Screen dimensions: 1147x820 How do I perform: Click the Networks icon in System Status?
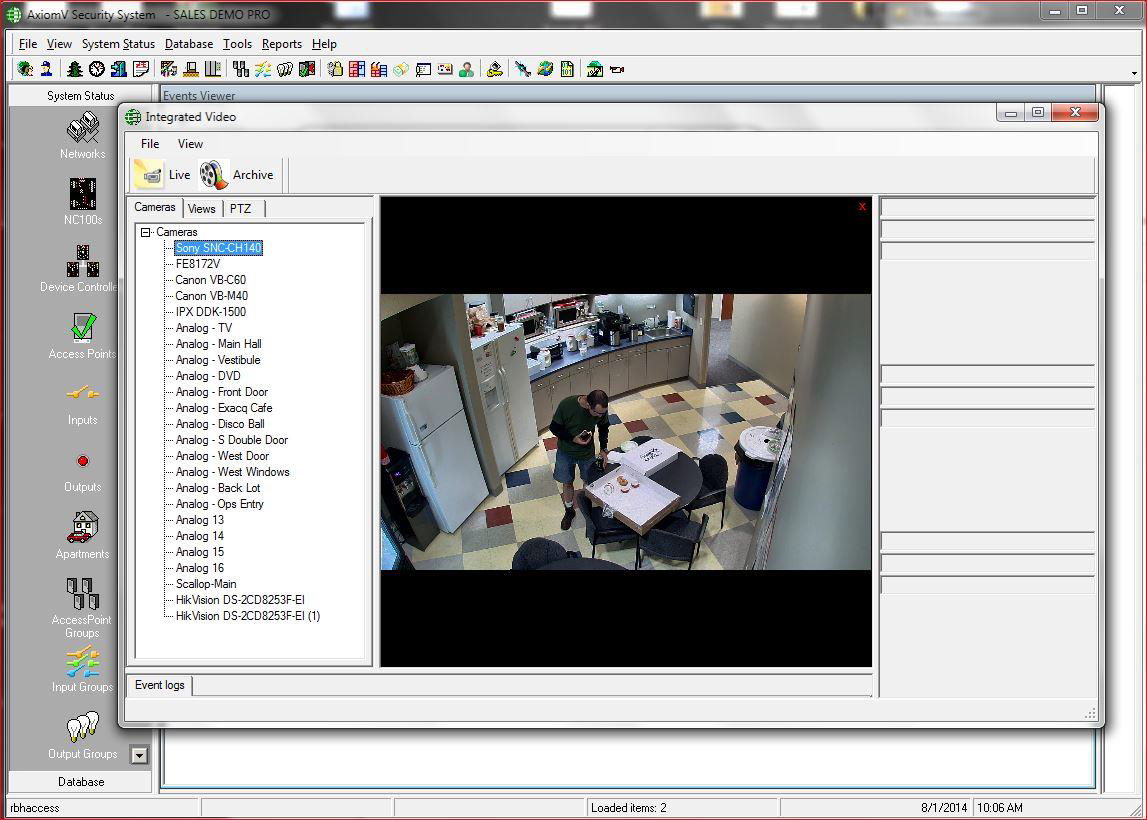click(82, 128)
